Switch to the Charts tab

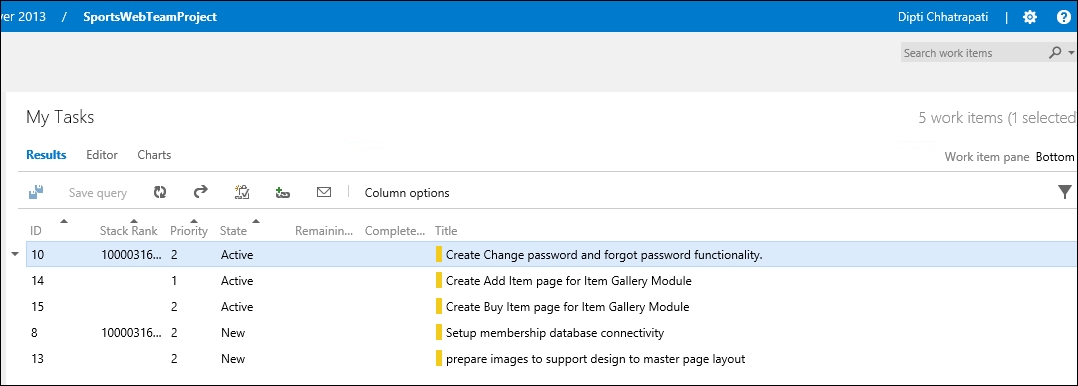tap(154, 155)
